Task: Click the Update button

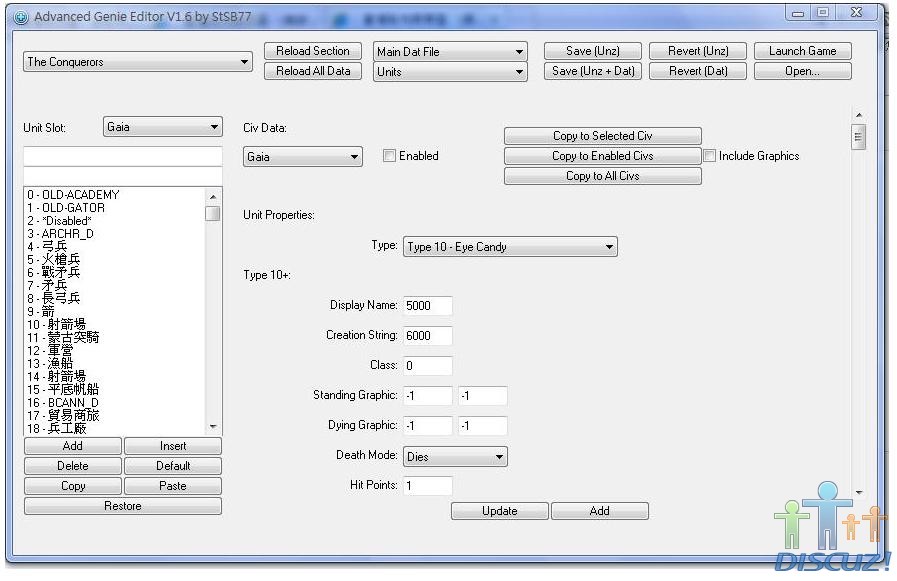Action: coord(499,511)
